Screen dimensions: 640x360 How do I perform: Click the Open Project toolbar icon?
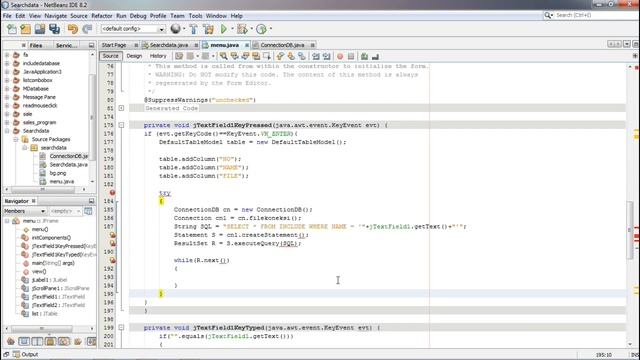[x=40, y=29]
